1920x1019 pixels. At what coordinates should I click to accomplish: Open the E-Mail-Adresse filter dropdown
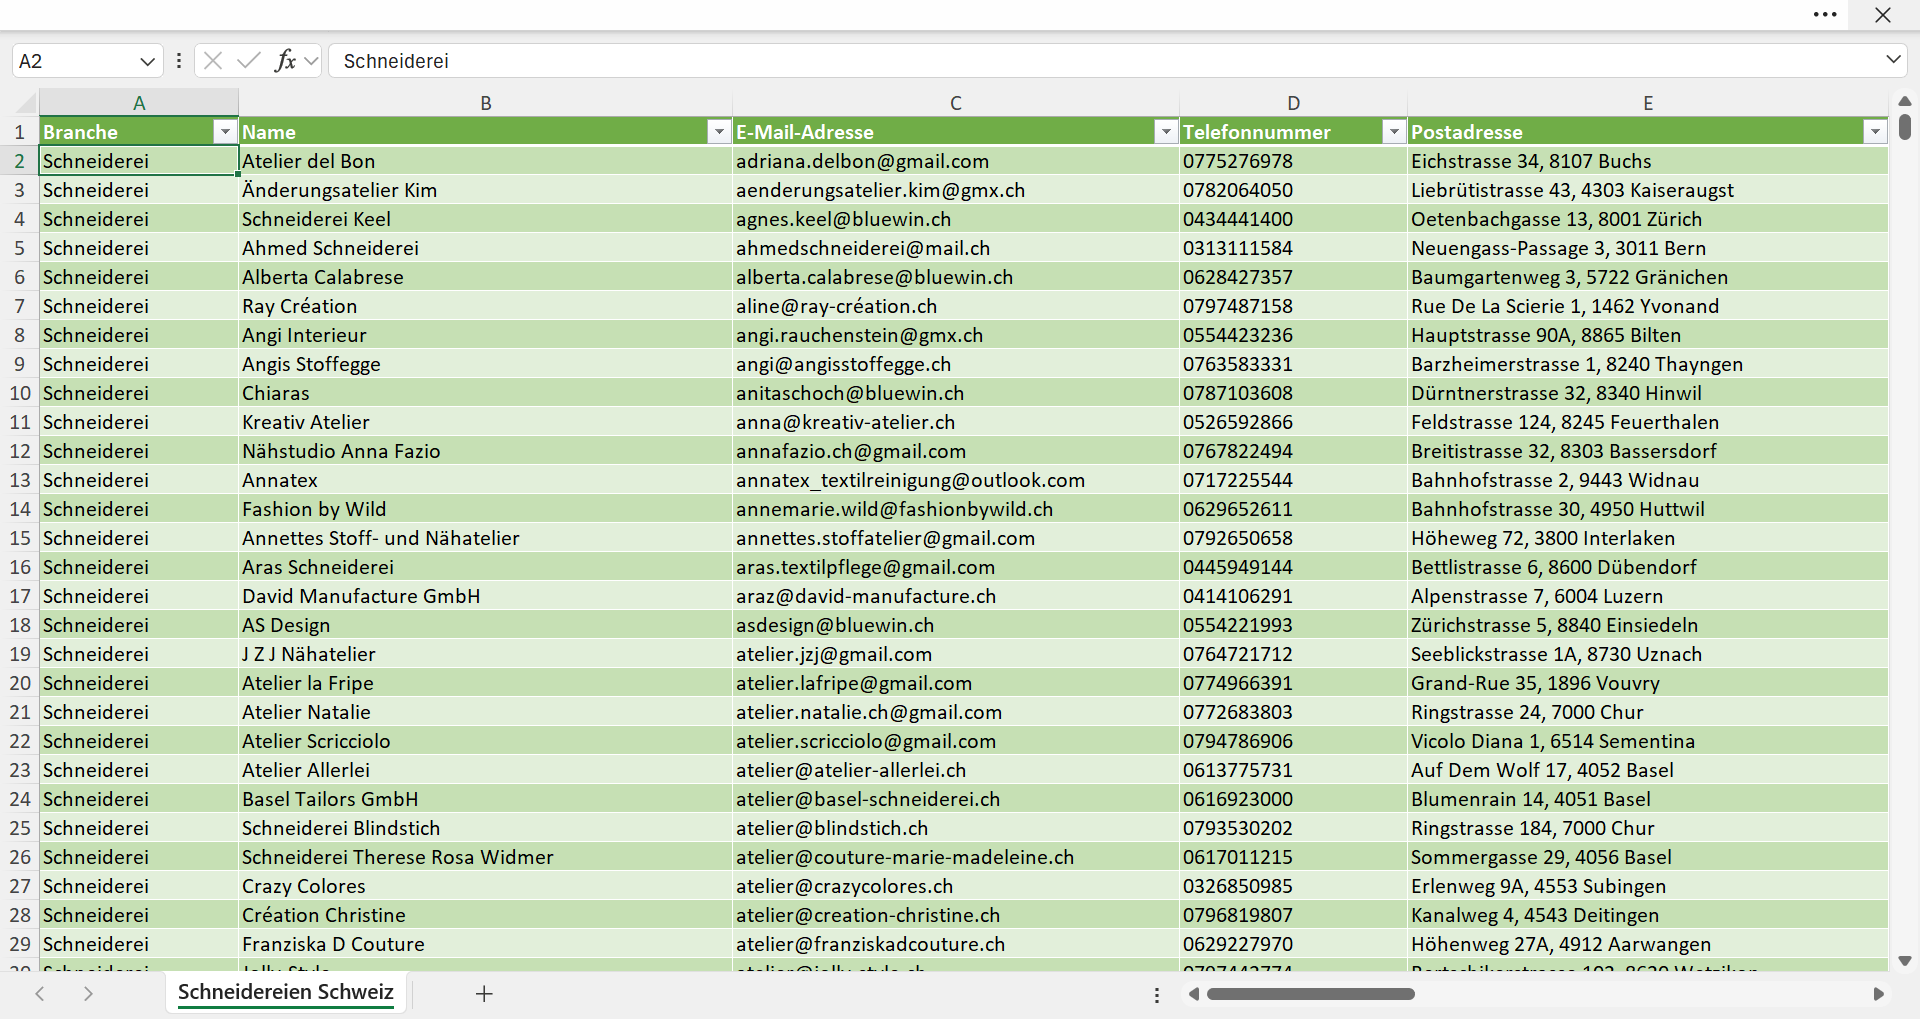(1166, 132)
